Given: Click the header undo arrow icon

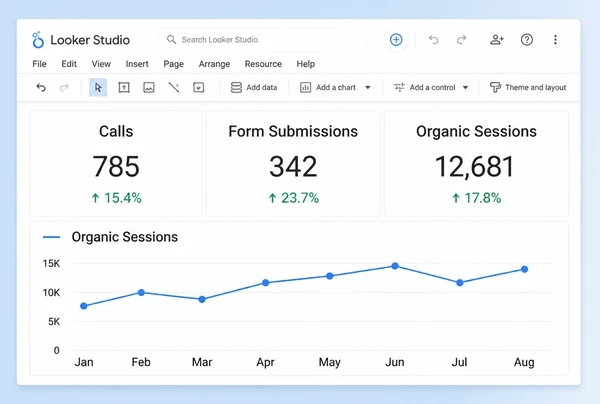Looking at the screenshot, I should pos(434,39).
